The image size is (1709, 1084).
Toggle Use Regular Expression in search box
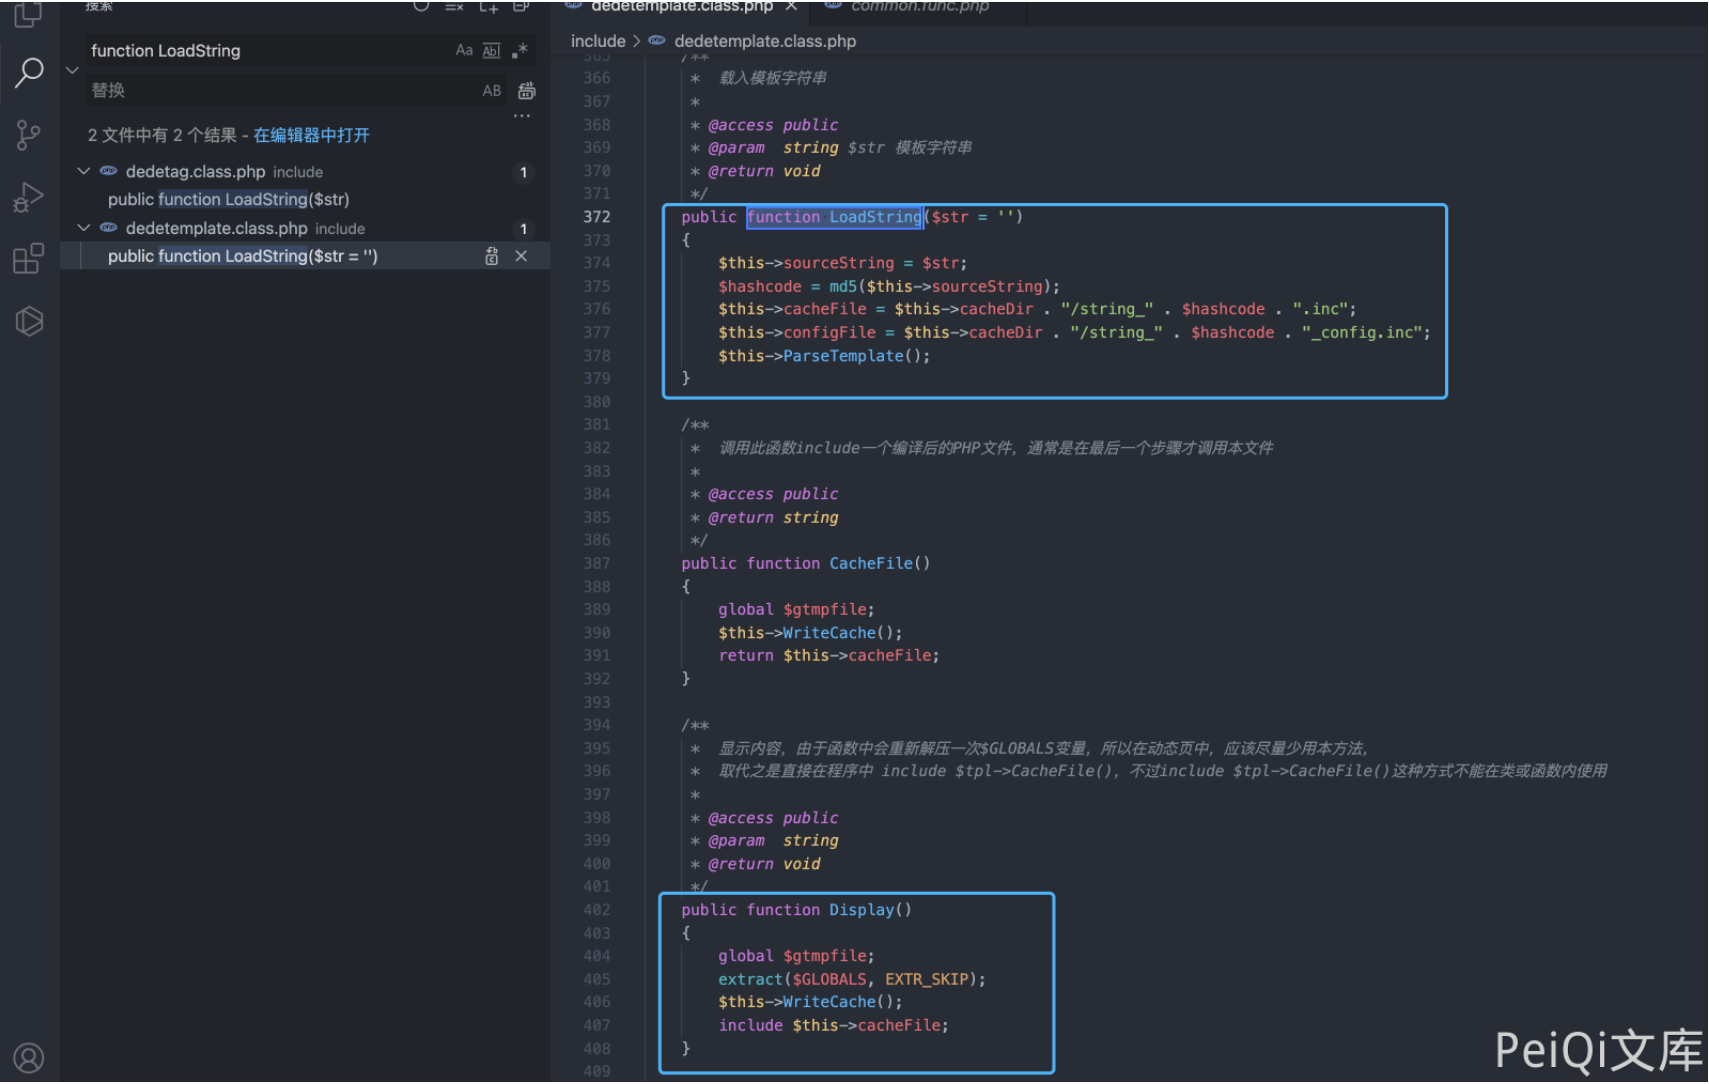coord(519,51)
